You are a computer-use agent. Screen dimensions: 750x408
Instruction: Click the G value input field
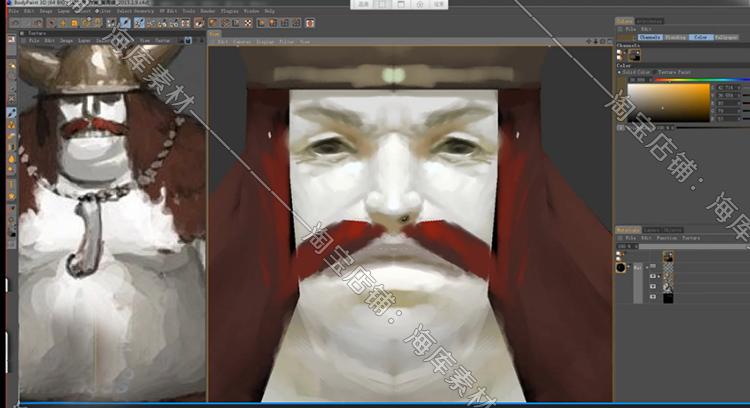pos(729,110)
